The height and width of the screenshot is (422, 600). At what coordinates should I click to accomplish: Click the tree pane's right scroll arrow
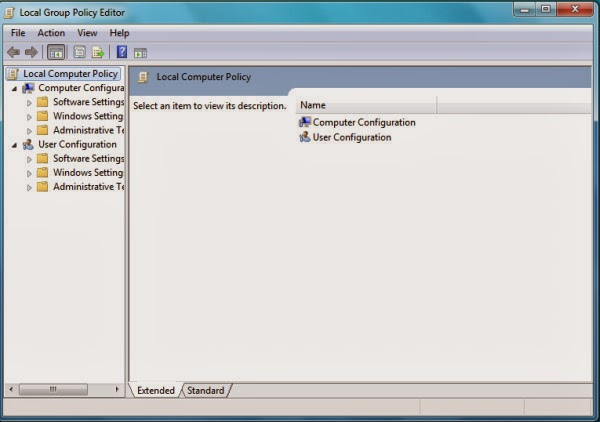tap(117, 389)
